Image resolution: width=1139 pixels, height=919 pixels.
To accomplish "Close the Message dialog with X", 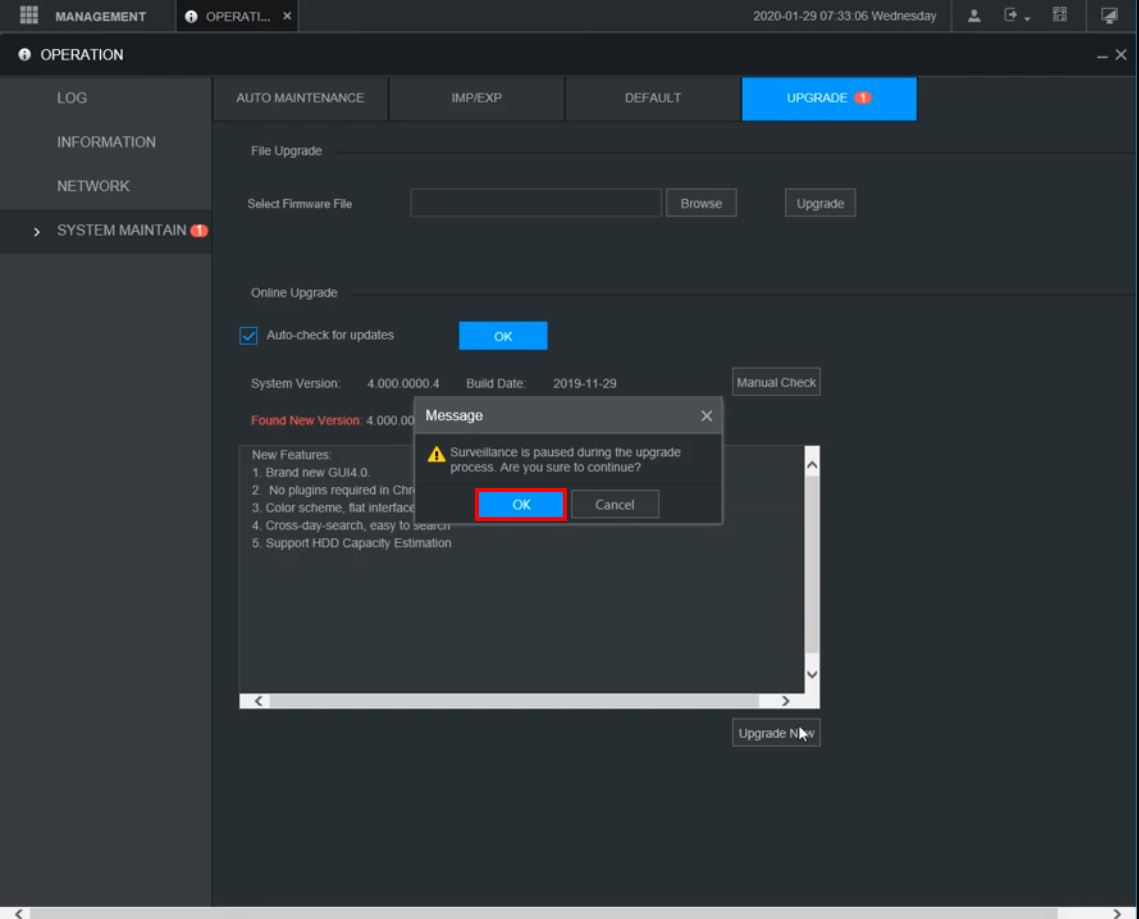I will pos(706,416).
